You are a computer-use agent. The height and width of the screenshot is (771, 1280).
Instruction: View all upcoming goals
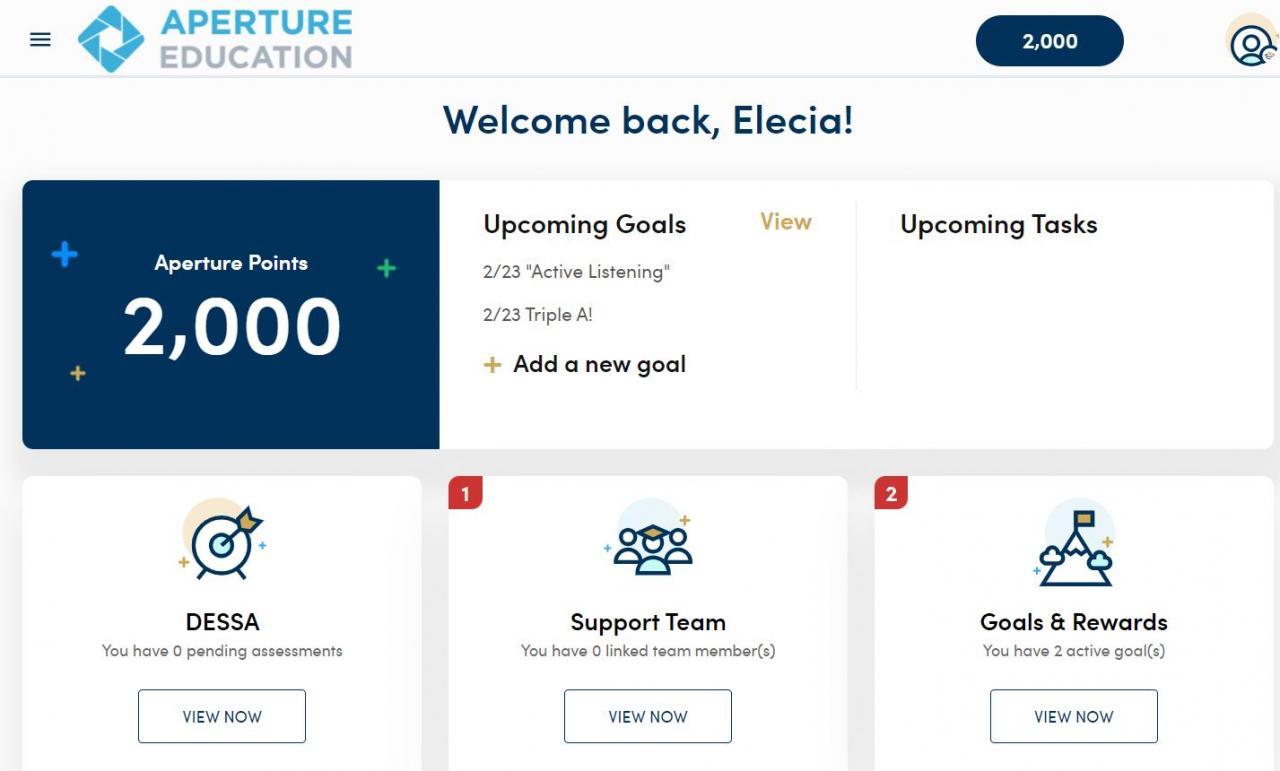pos(785,222)
